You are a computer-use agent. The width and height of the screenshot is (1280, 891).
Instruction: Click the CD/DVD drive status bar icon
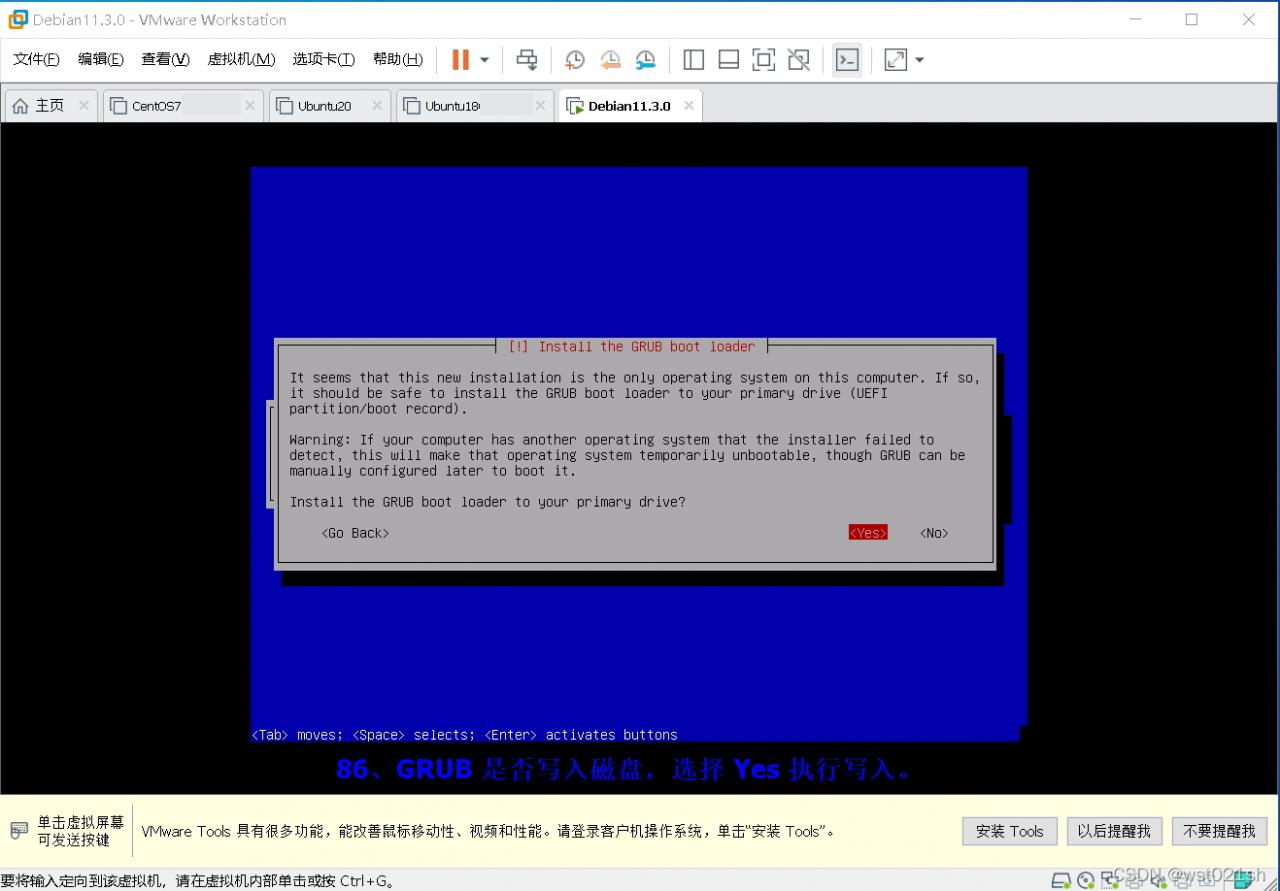click(1086, 880)
